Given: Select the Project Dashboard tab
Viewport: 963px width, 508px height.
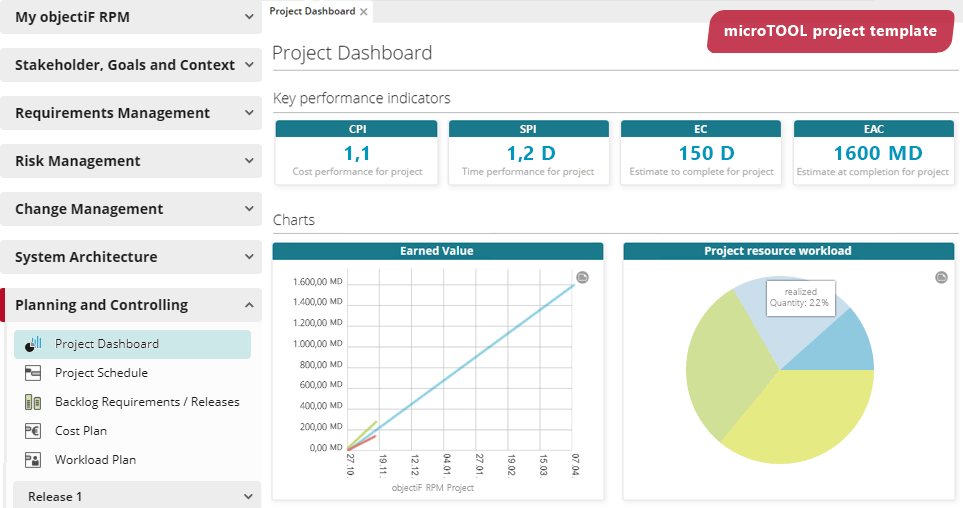Looking at the screenshot, I should coord(312,11).
